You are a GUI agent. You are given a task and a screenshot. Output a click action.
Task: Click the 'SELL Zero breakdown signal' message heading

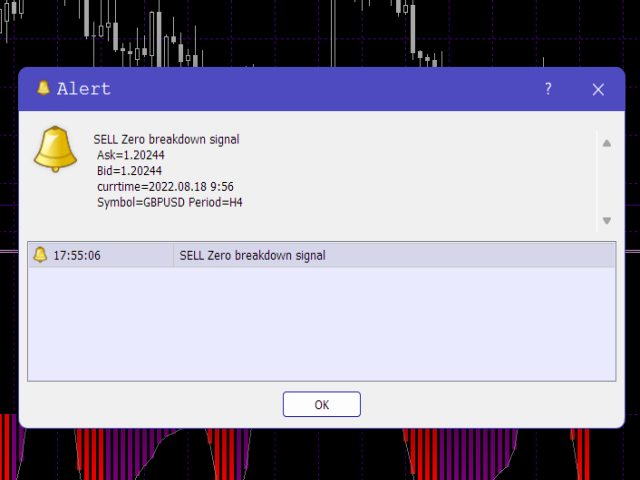[x=166, y=139]
